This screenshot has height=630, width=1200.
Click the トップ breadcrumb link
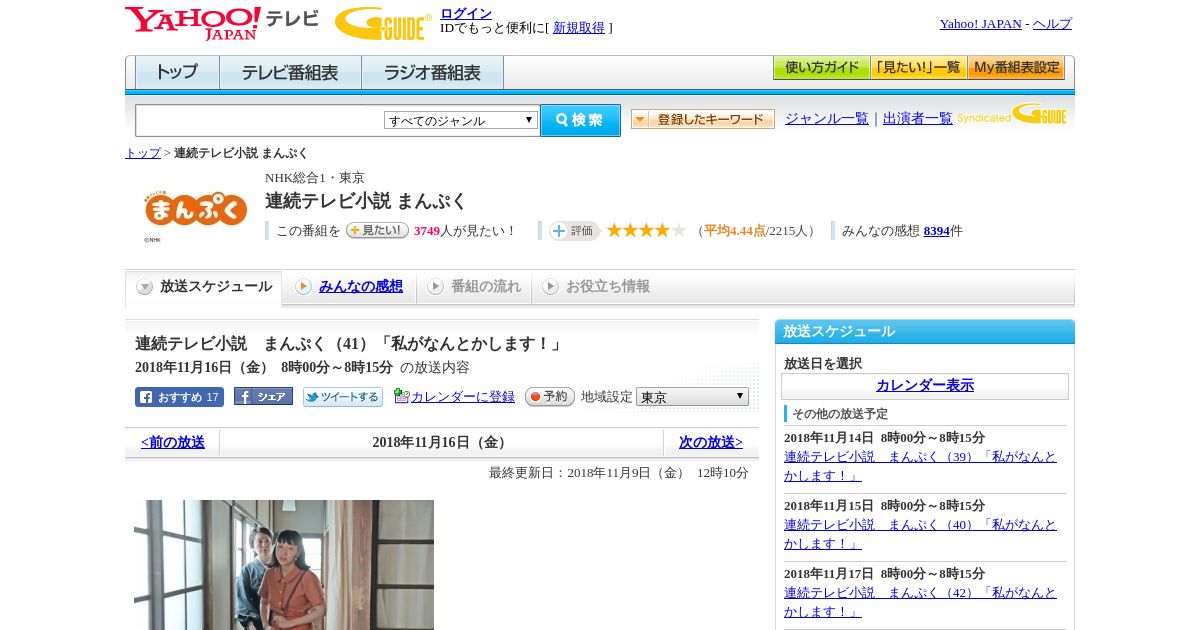tap(143, 153)
